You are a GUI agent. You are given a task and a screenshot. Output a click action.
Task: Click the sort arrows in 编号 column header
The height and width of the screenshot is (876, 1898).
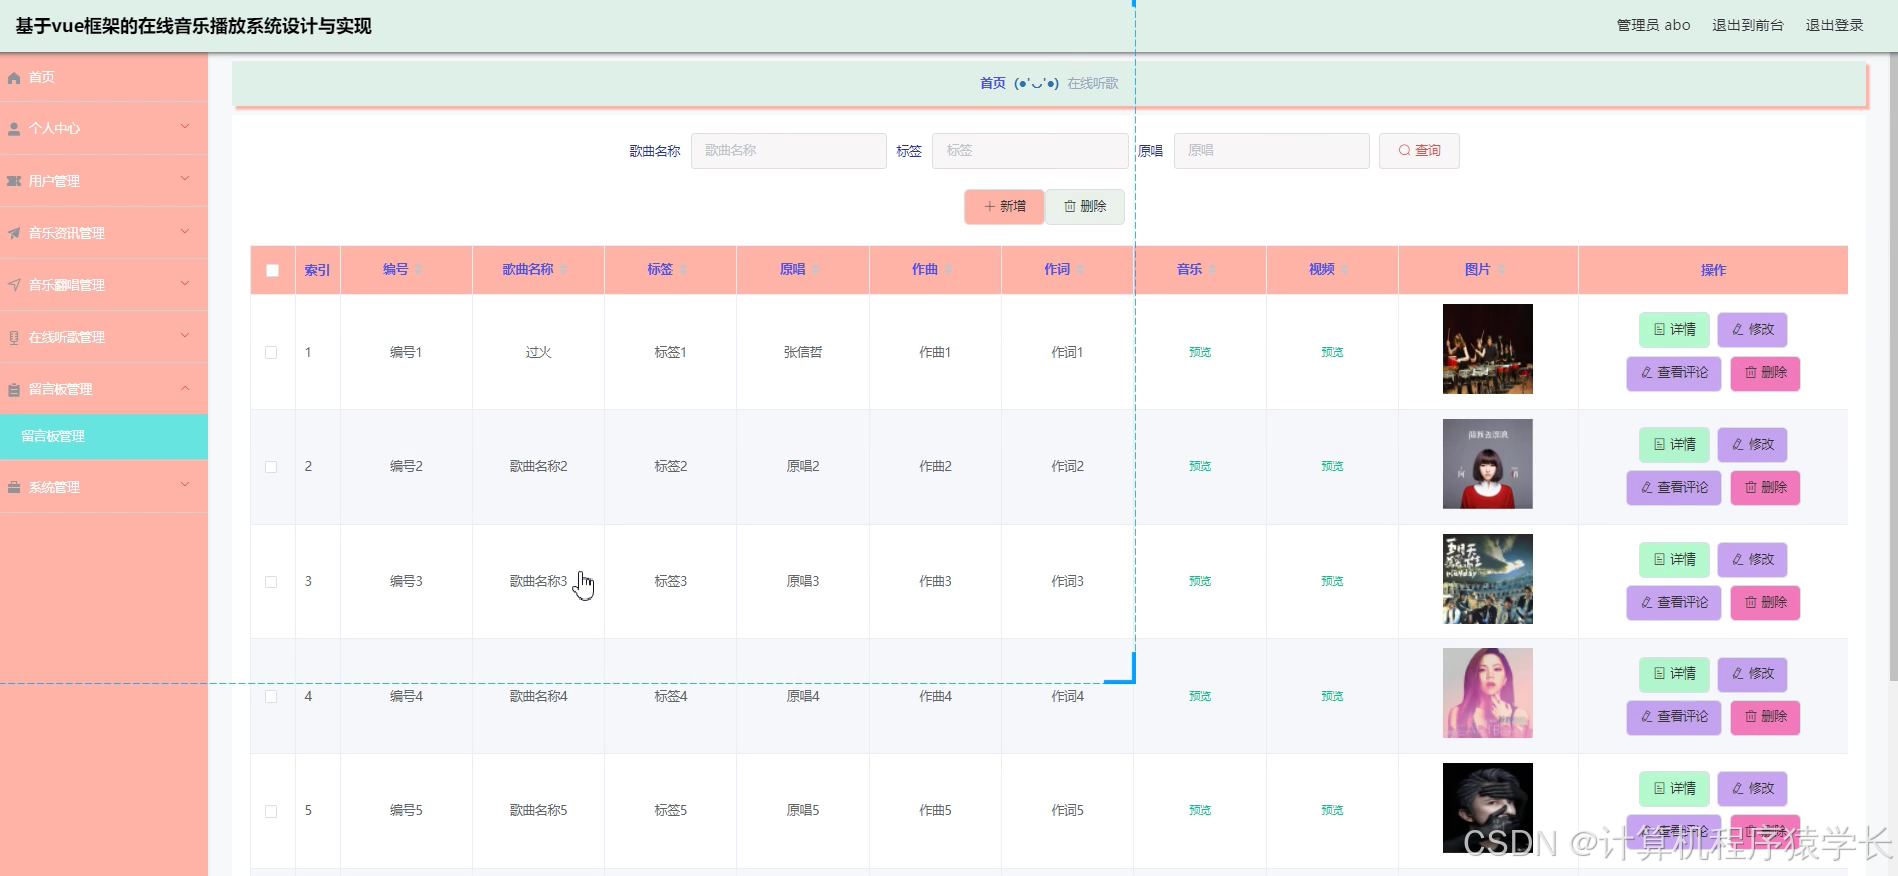pos(419,270)
